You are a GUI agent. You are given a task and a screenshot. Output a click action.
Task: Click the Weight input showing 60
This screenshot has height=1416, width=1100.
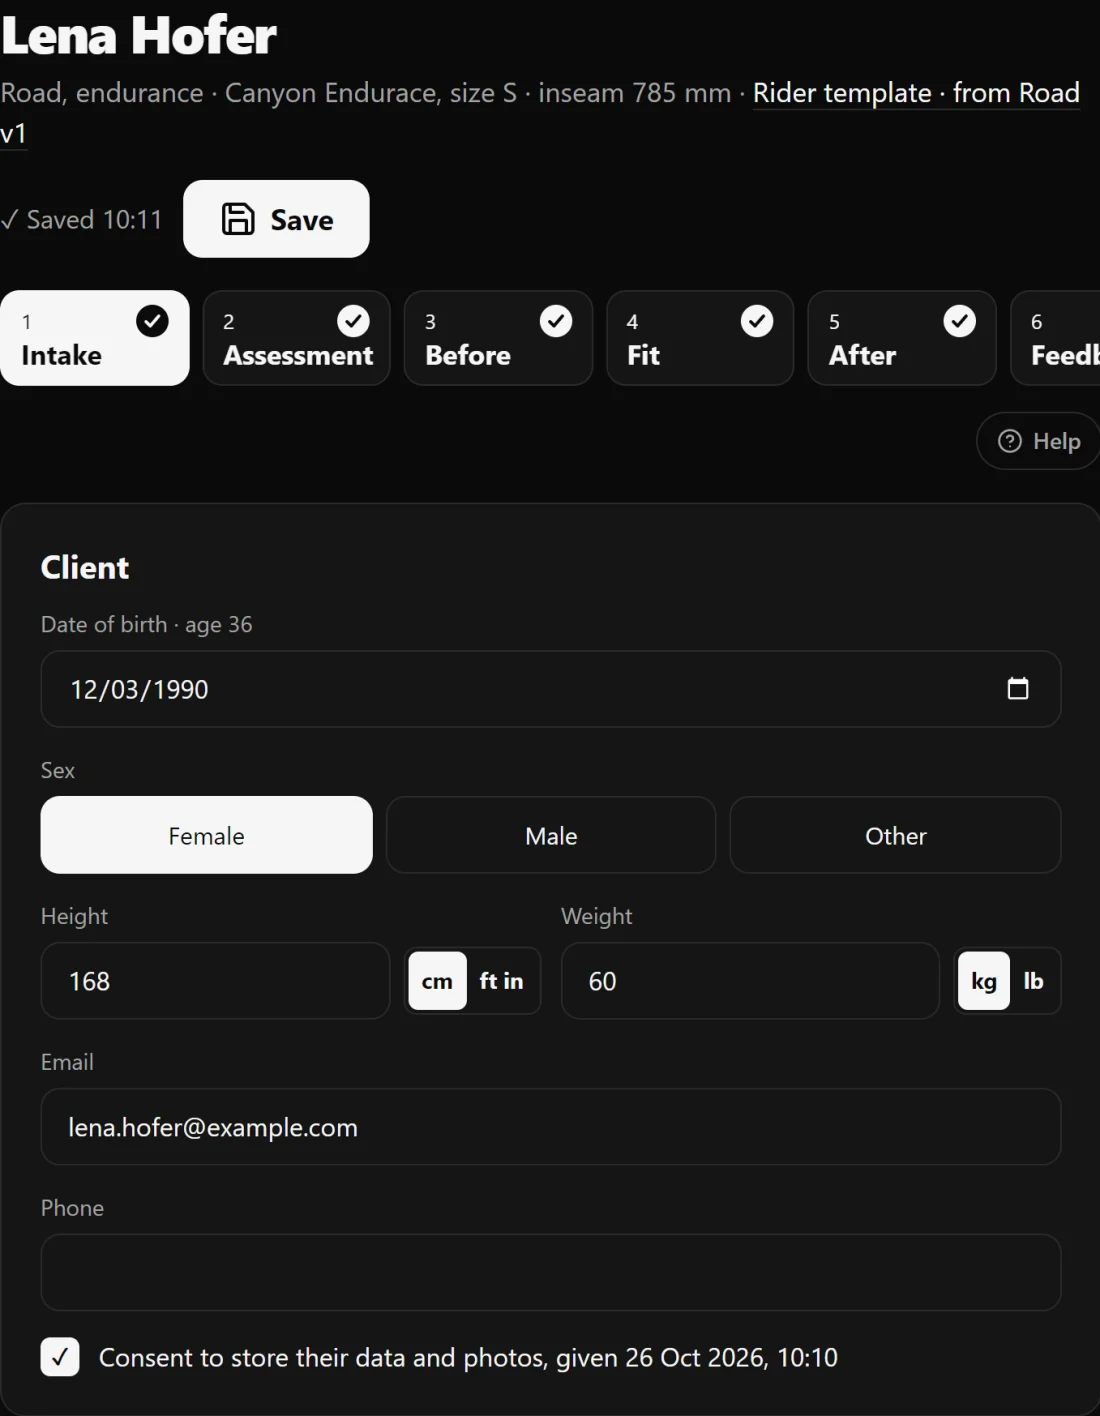tap(750, 981)
